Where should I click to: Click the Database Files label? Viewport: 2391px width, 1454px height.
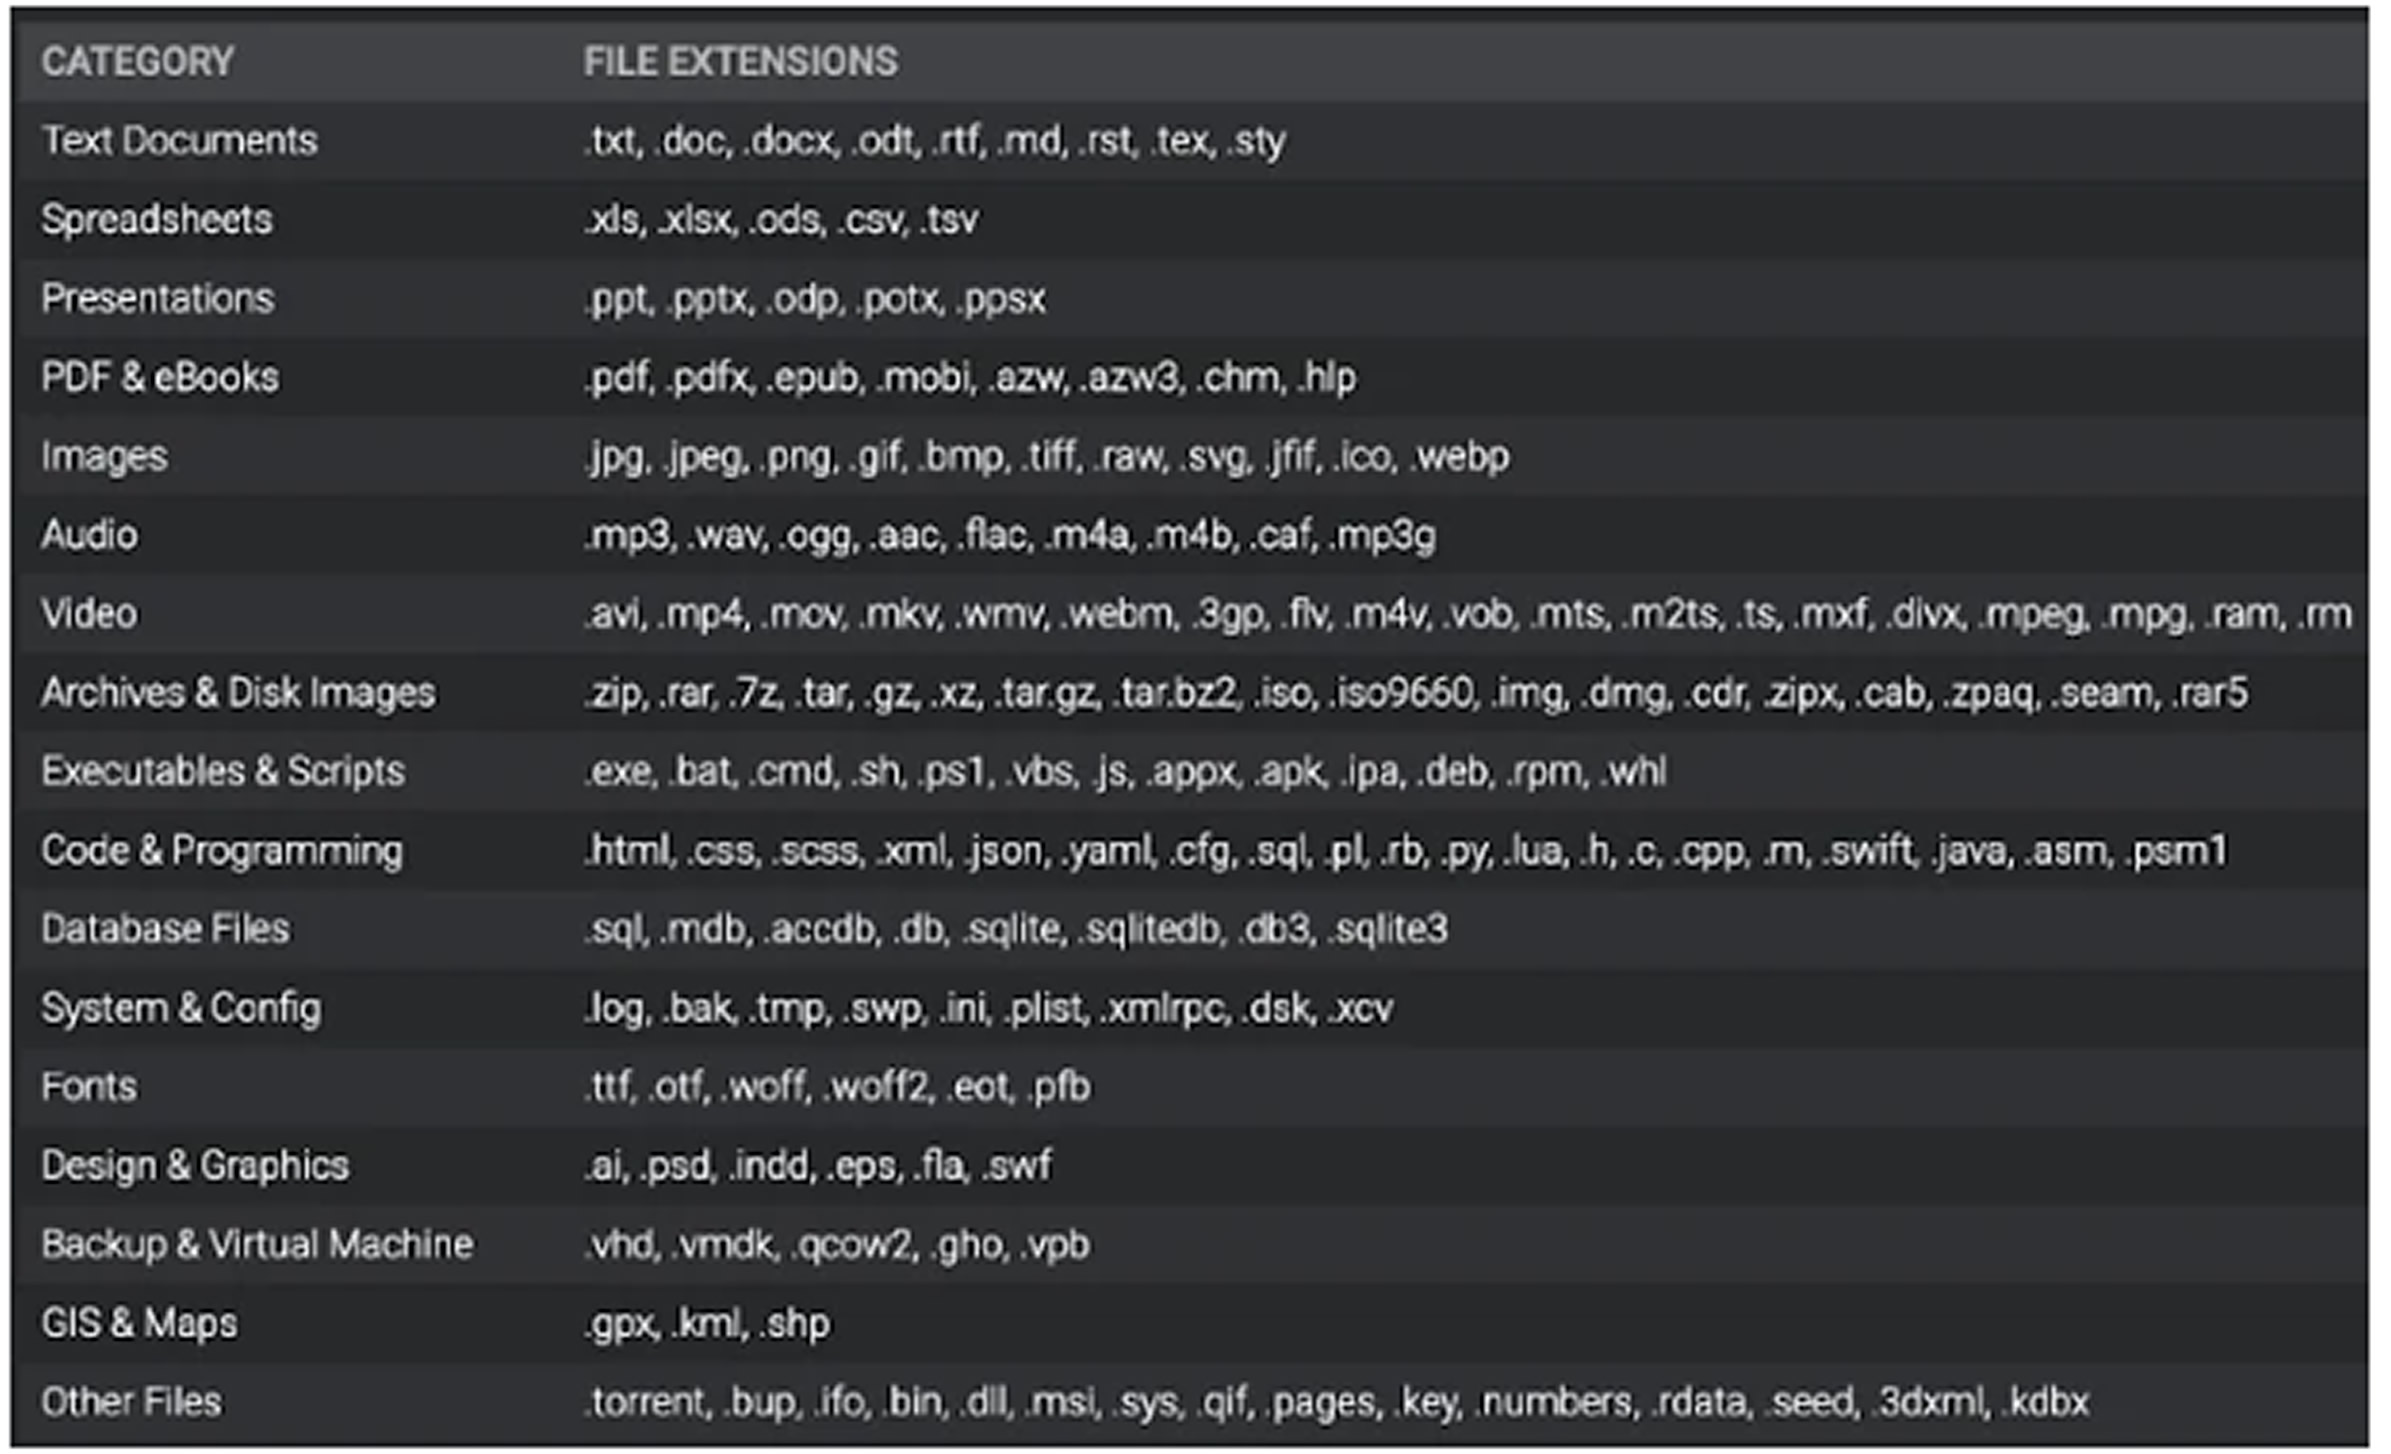pyautogui.click(x=166, y=929)
